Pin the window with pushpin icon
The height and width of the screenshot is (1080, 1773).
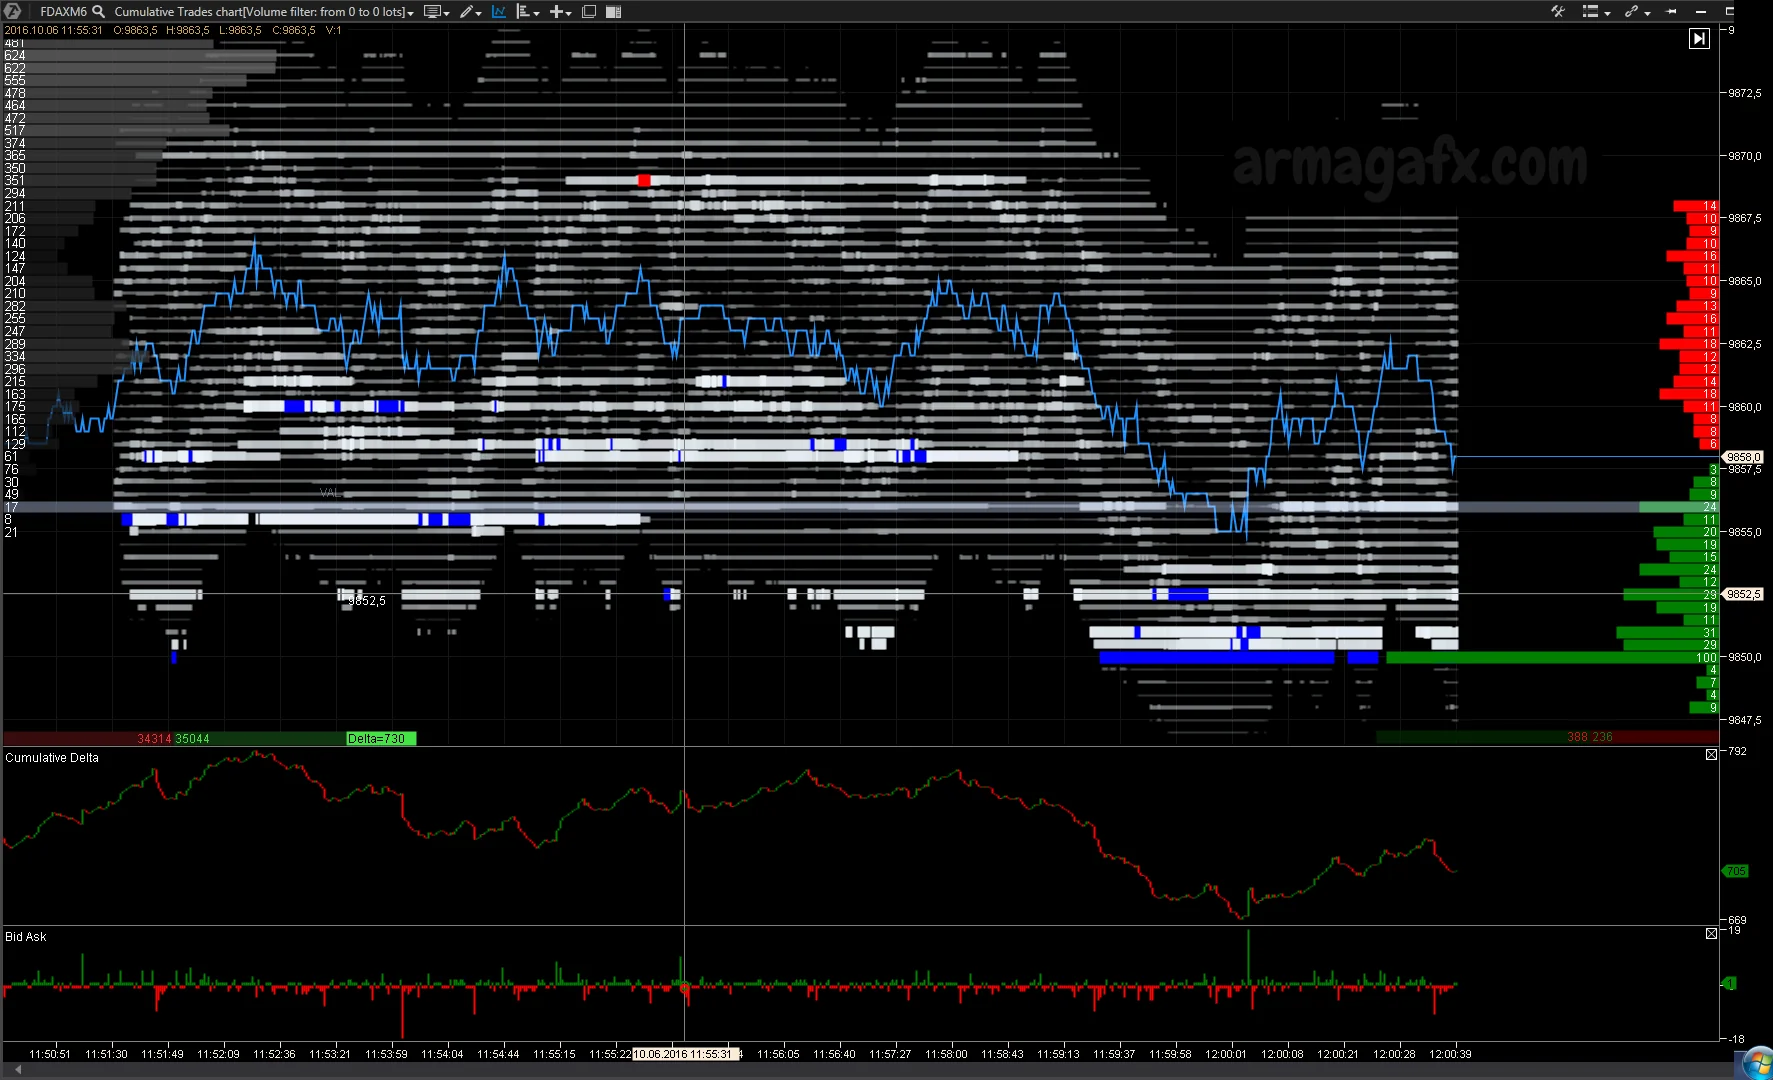pos(1671,11)
